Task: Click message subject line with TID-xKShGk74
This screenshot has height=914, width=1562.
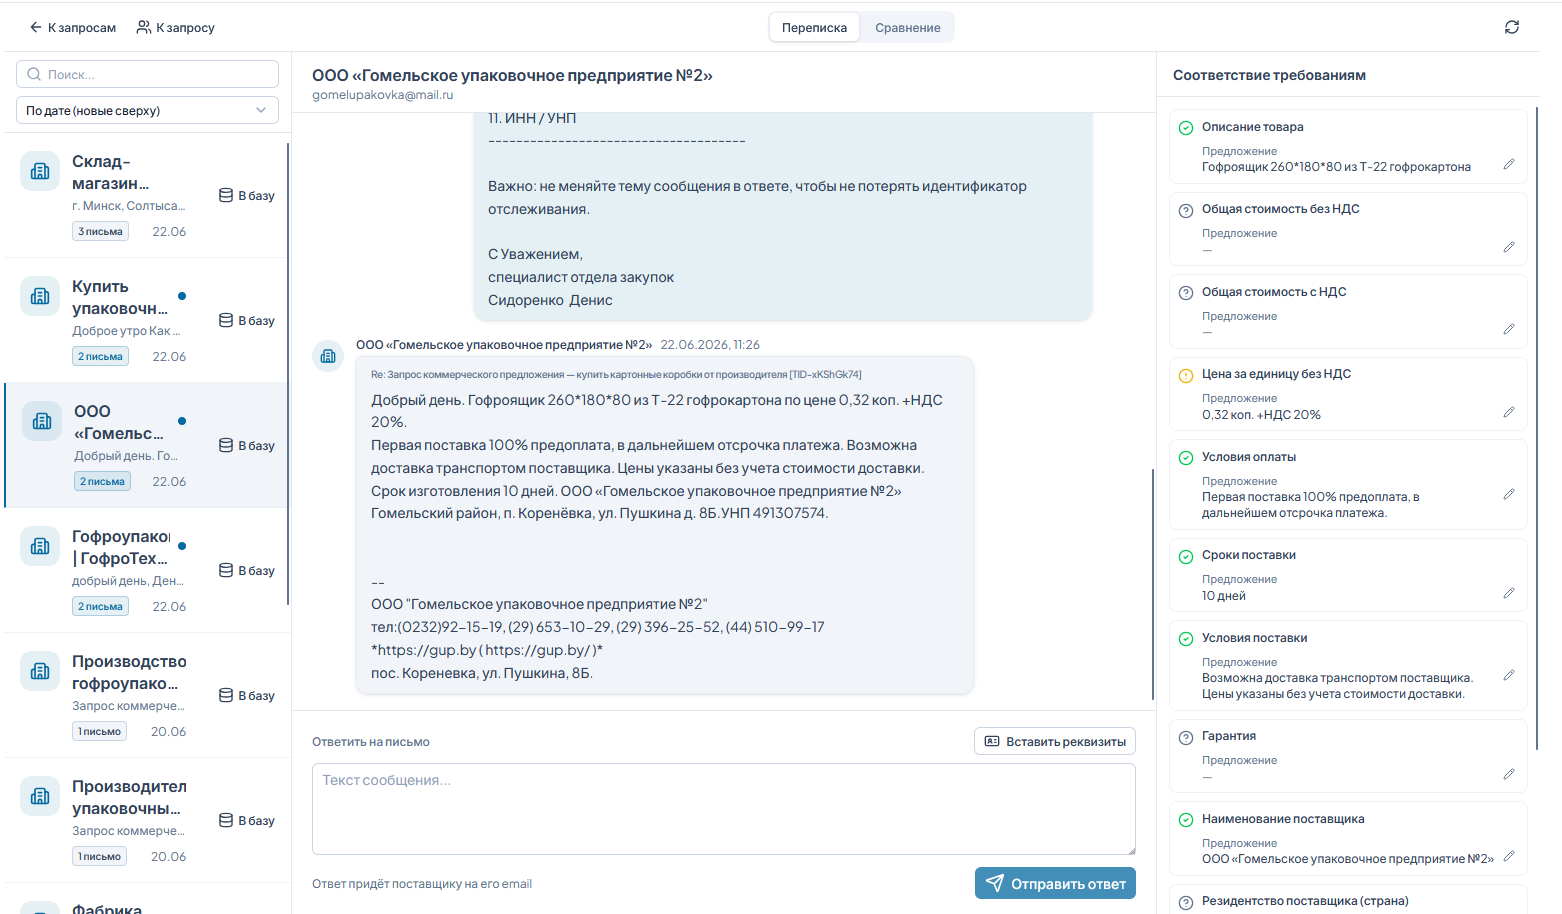Action: click(x=616, y=374)
